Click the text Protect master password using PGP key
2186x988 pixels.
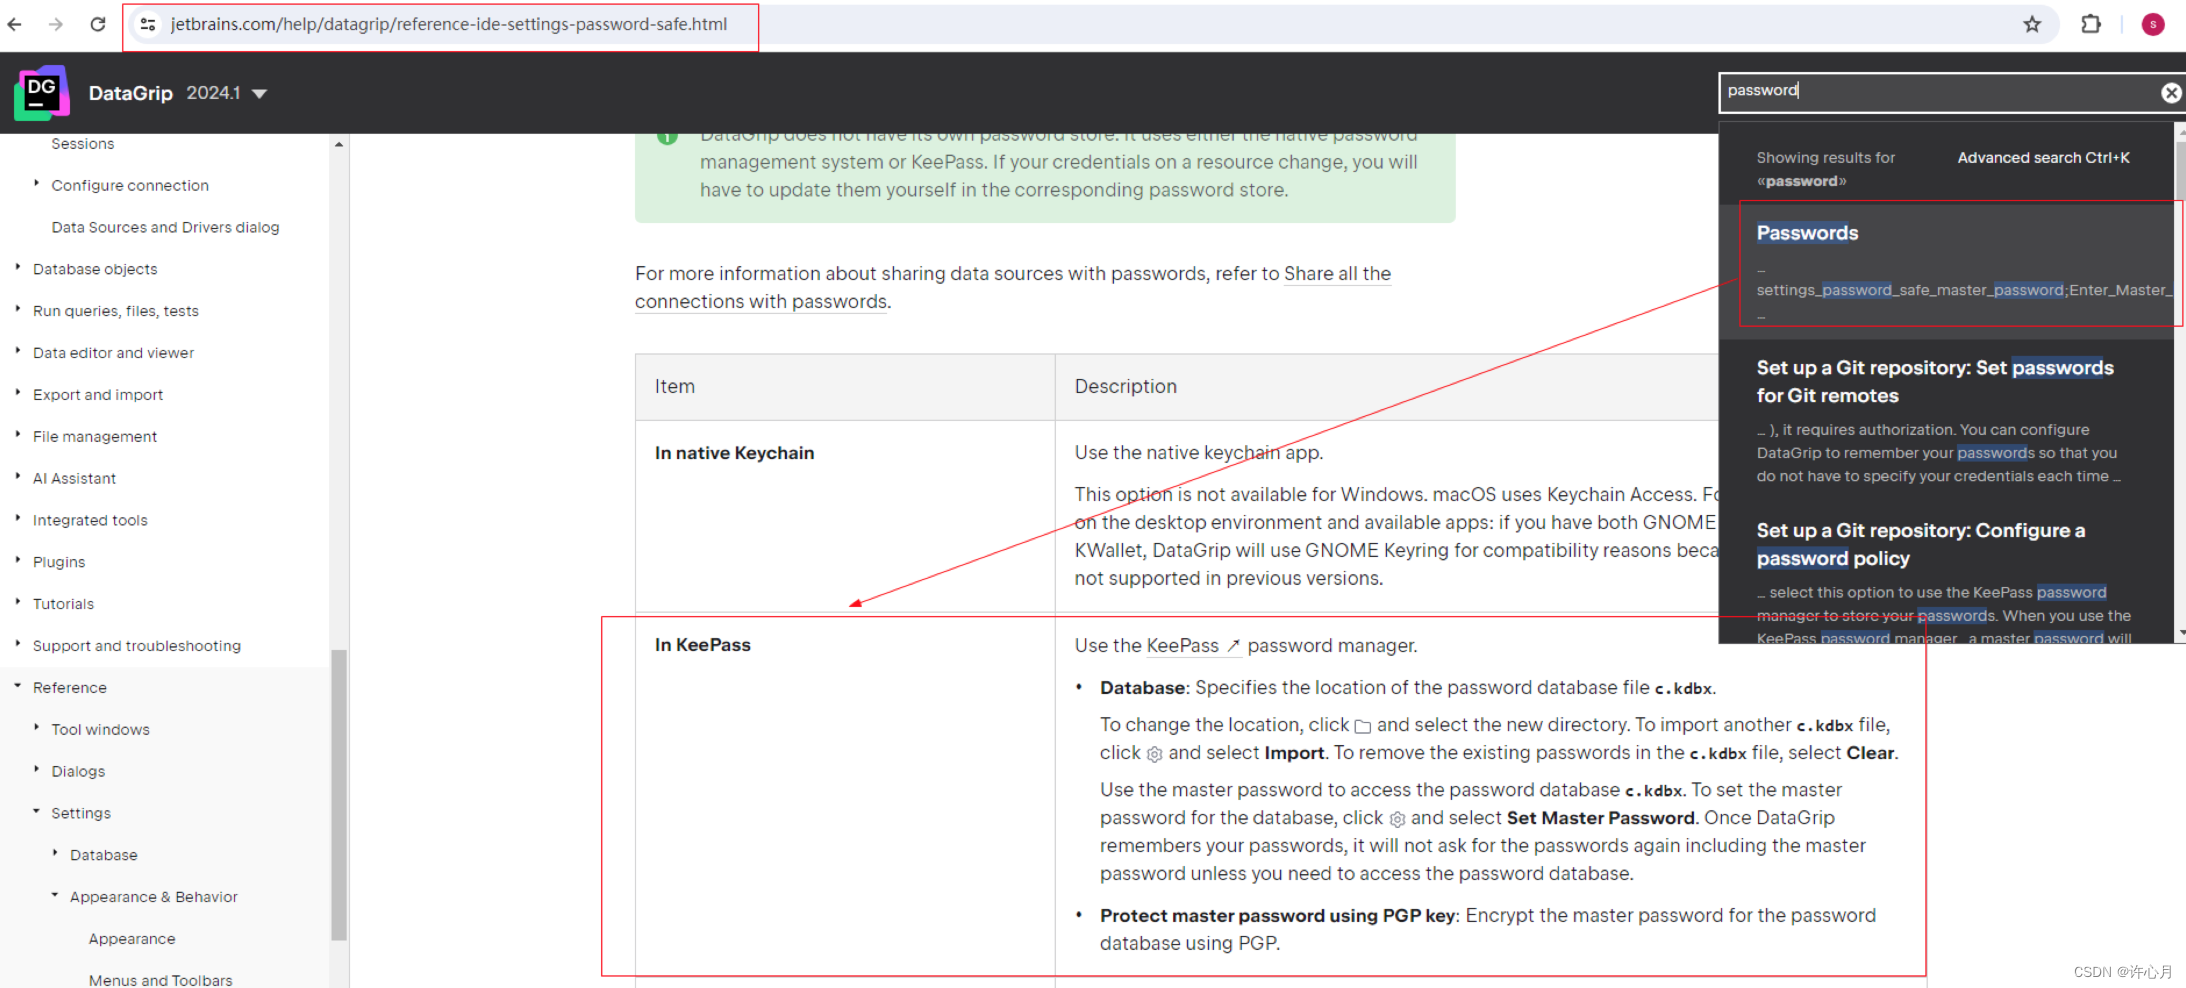point(1278,916)
